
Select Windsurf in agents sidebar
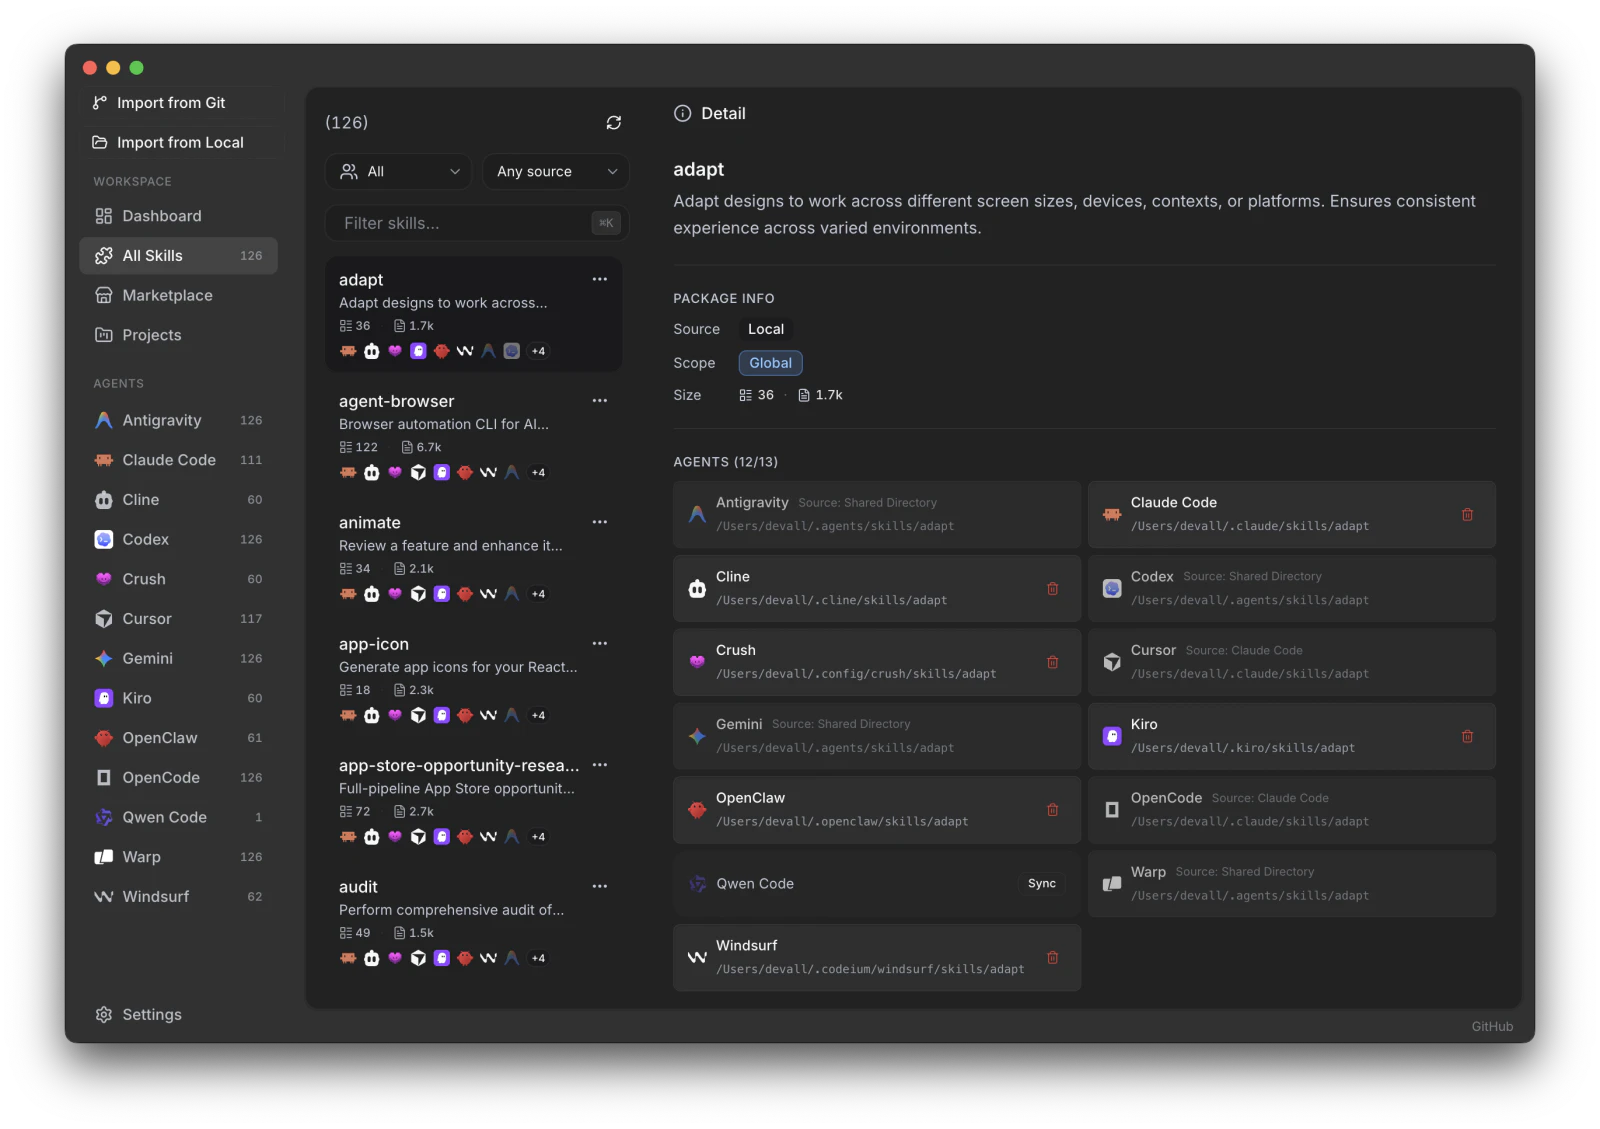point(178,897)
